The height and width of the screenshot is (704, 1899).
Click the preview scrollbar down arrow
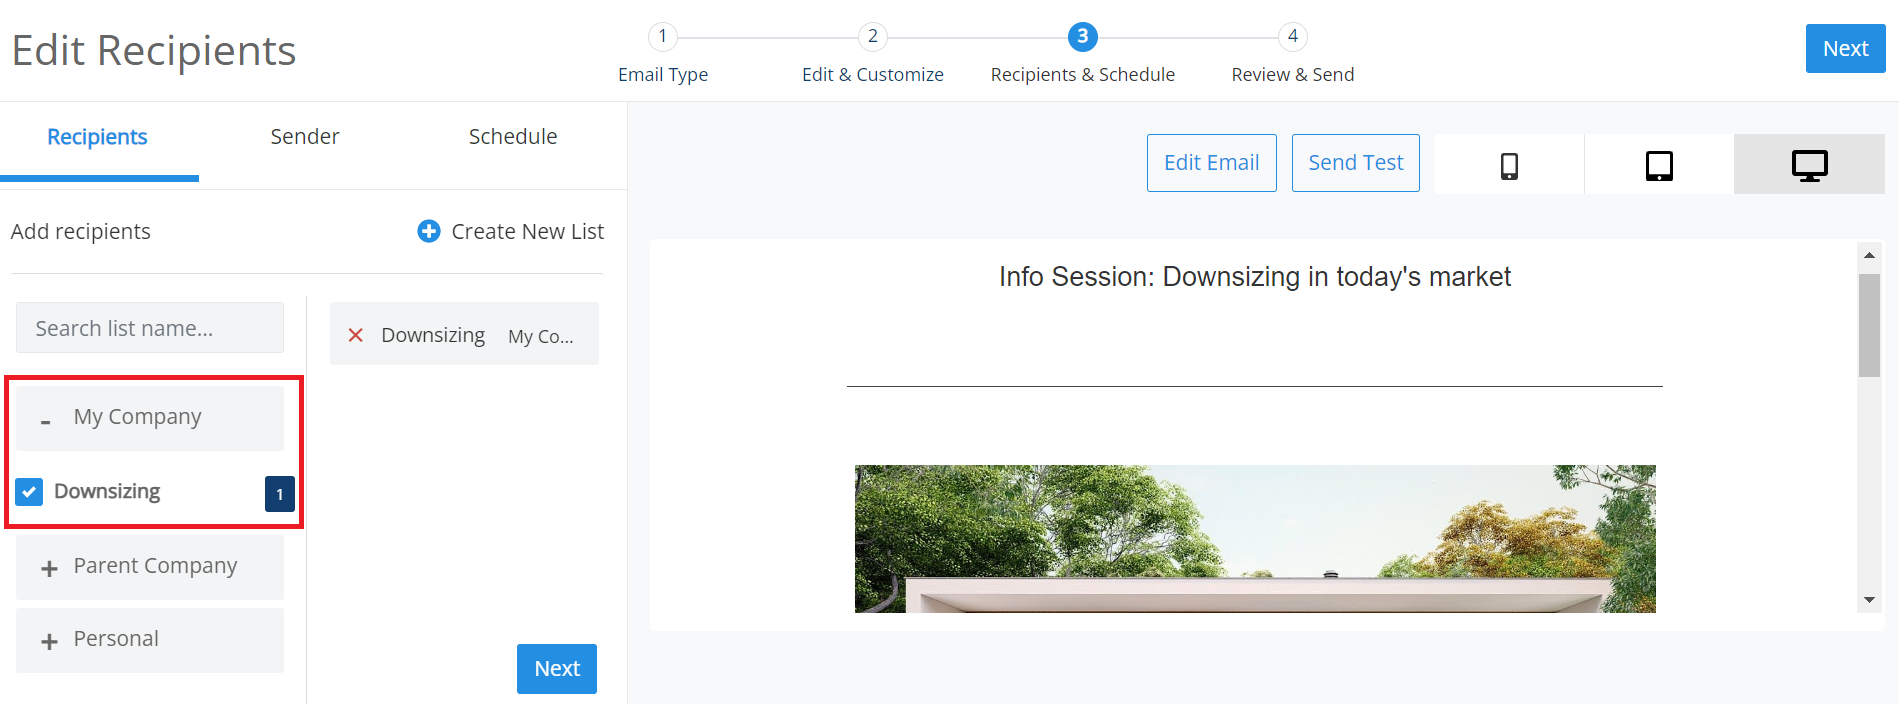[x=1868, y=600]
